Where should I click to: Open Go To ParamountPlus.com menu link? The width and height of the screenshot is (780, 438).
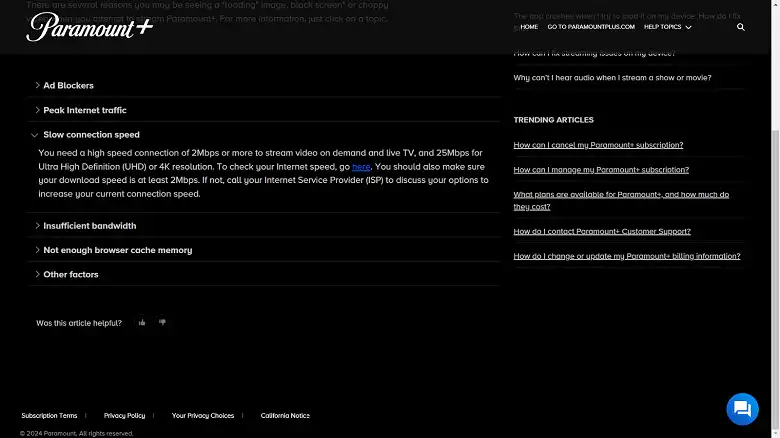[591, 27]
